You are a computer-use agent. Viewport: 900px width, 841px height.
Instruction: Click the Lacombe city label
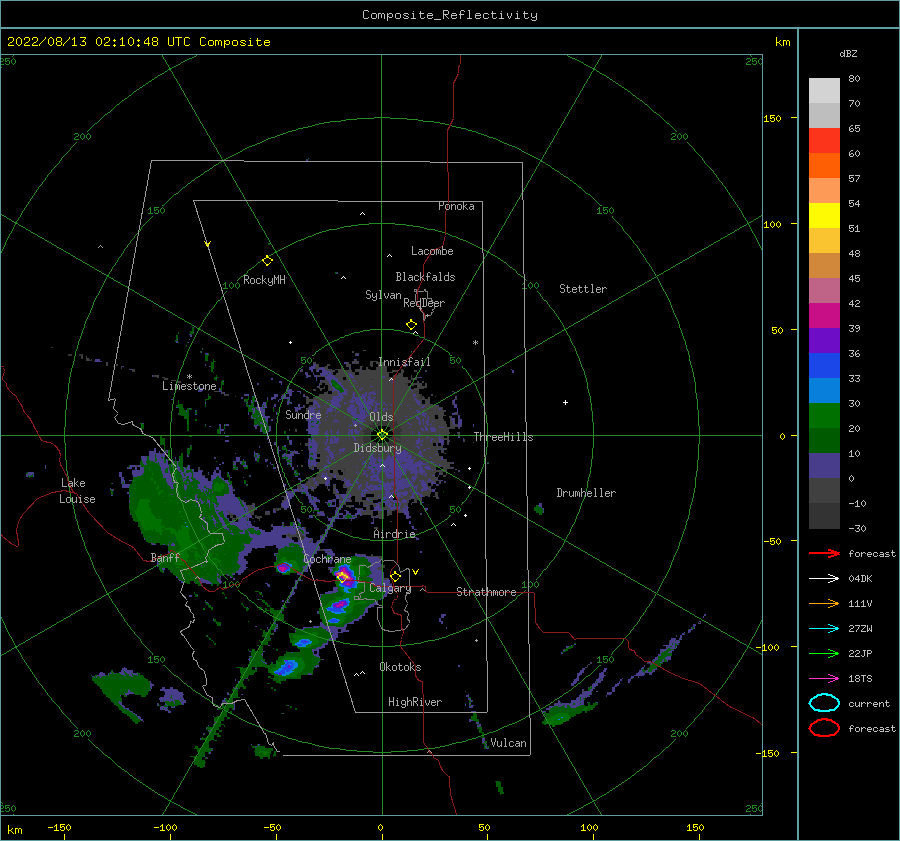coord(432,251)
